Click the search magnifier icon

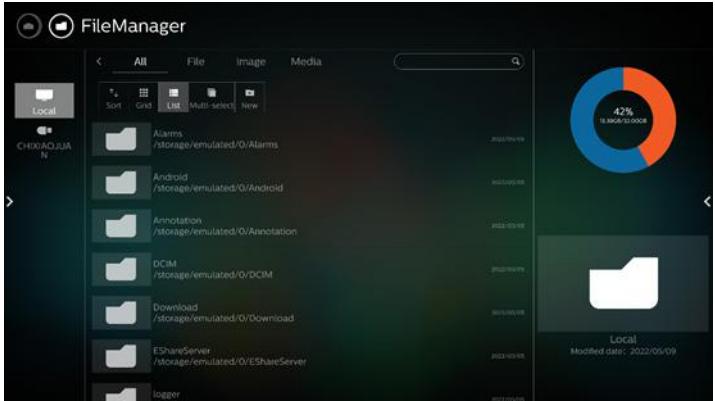(x=515, y=61)
